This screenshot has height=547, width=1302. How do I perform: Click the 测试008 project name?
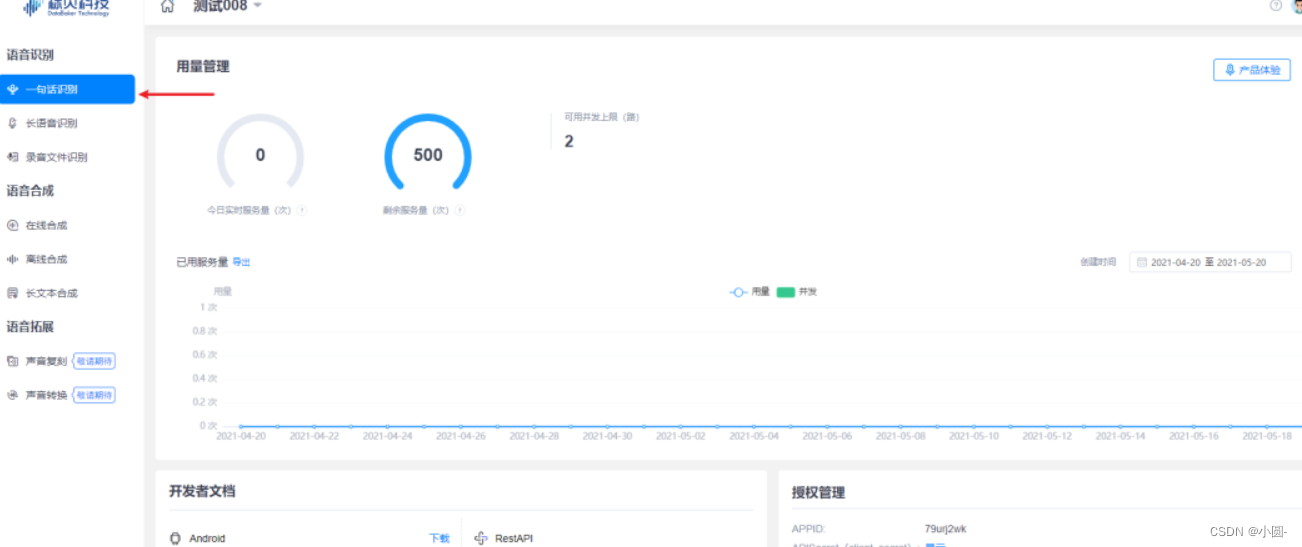coord(219,6)
